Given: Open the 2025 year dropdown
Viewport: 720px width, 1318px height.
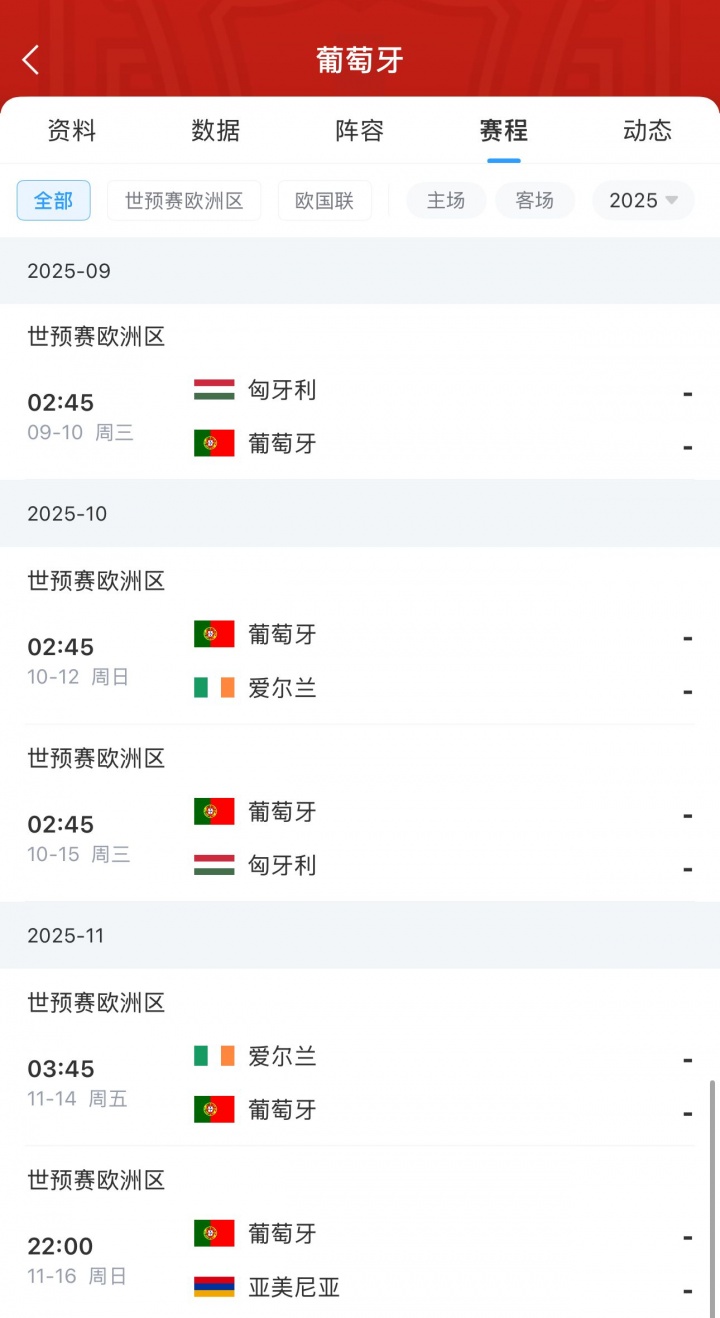Looking at the screenshot, I should pyautogui.click(x=643, y=200).
